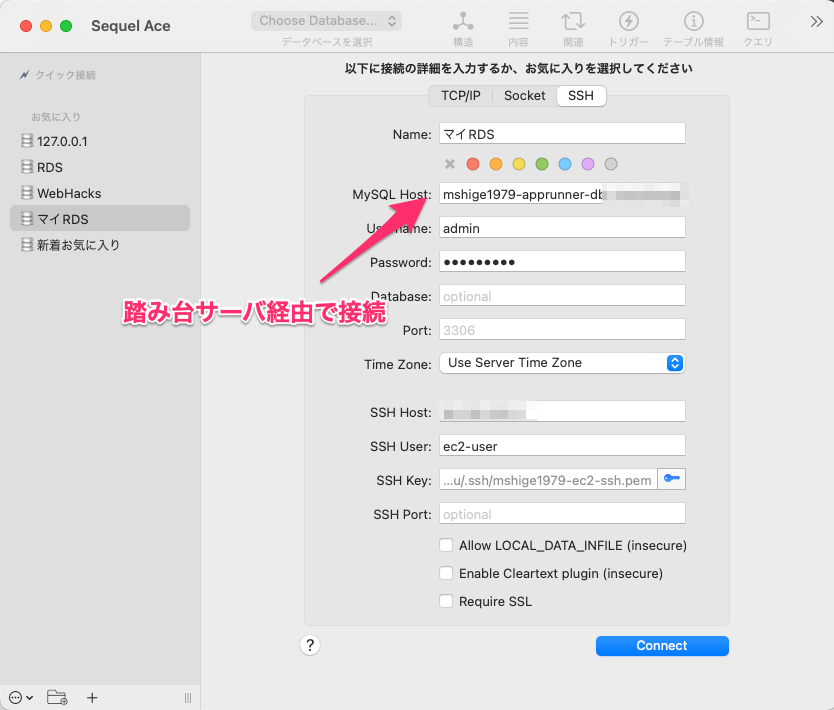Switch to the TCP/IP tab
Screen dimensions: 834x710
461,96
